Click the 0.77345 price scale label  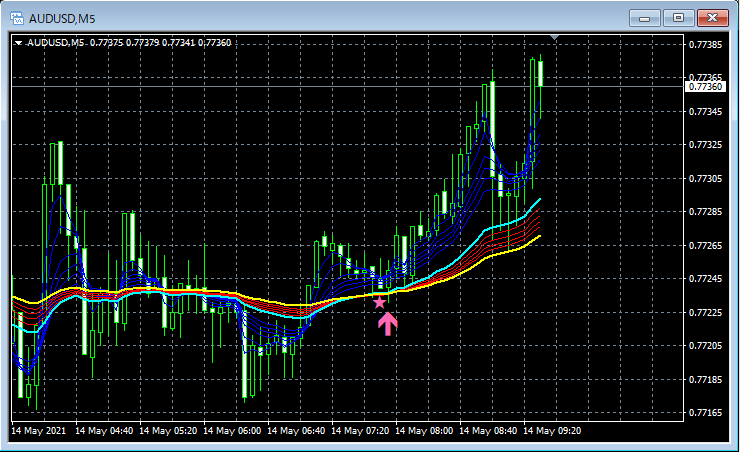pyautogui.click(x=705, y=112)
